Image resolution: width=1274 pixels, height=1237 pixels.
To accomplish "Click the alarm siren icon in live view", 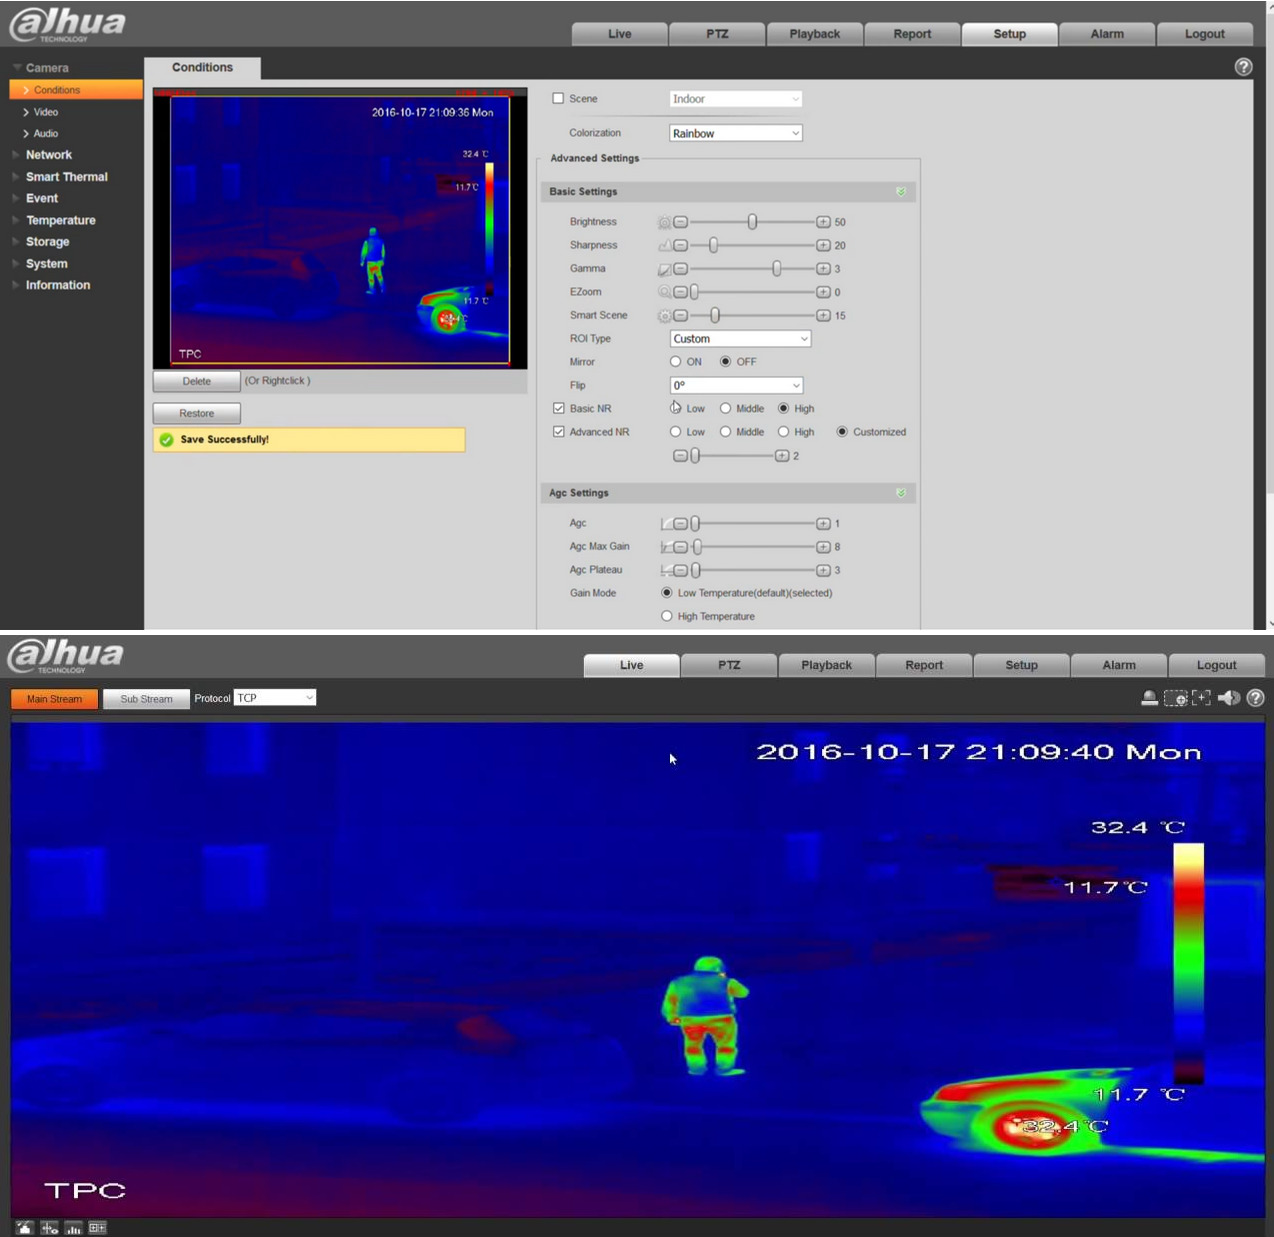I will tap(1149, 698).
